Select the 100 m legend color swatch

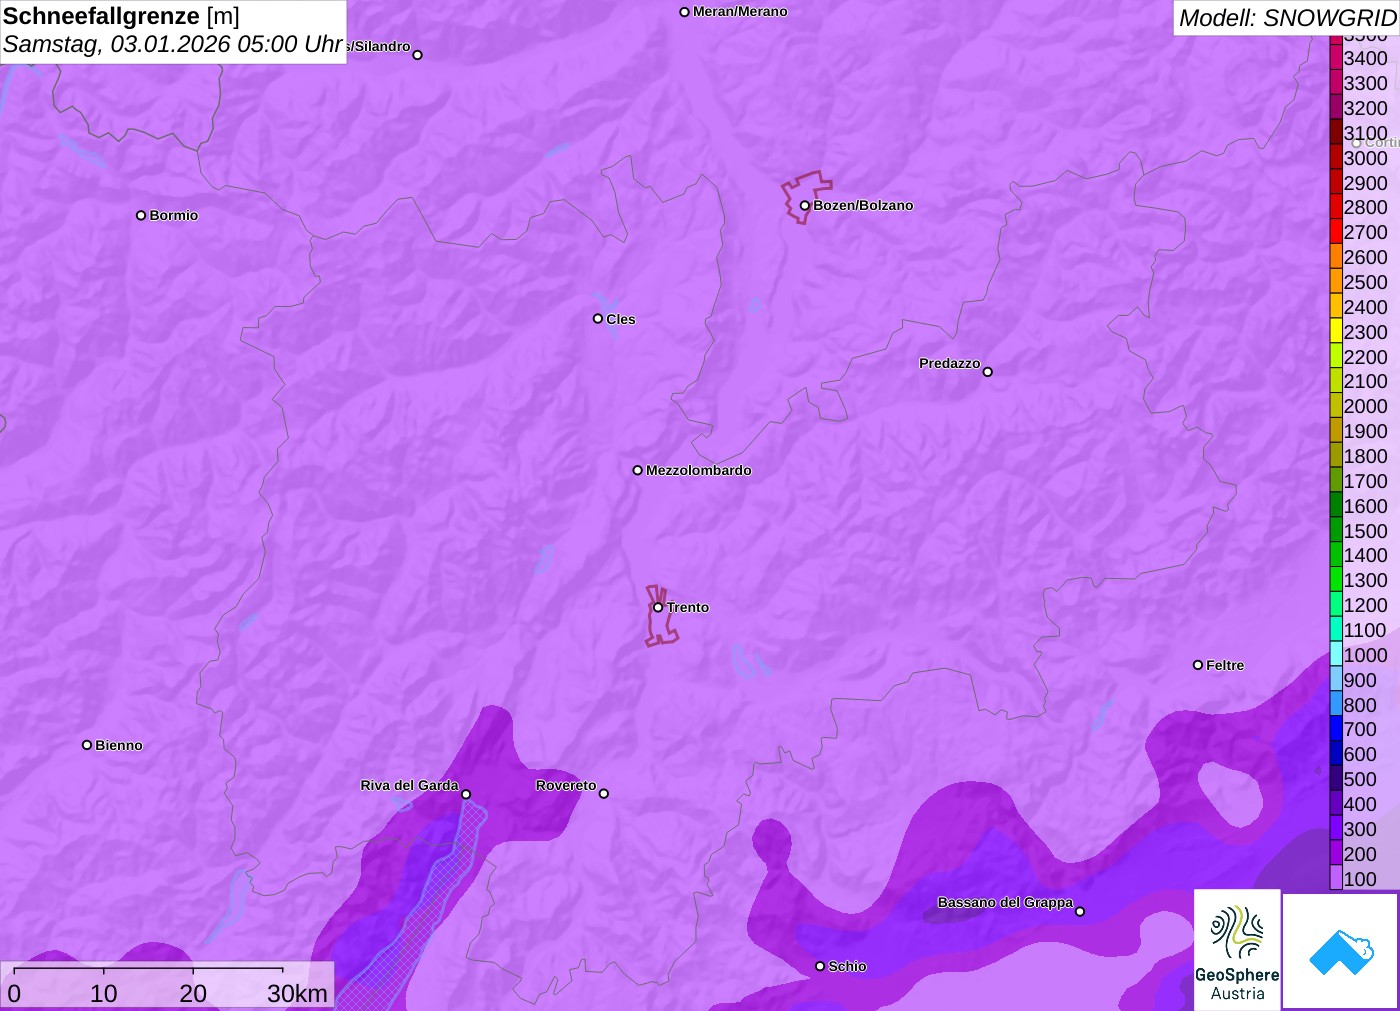click(x=1336, y=878)
